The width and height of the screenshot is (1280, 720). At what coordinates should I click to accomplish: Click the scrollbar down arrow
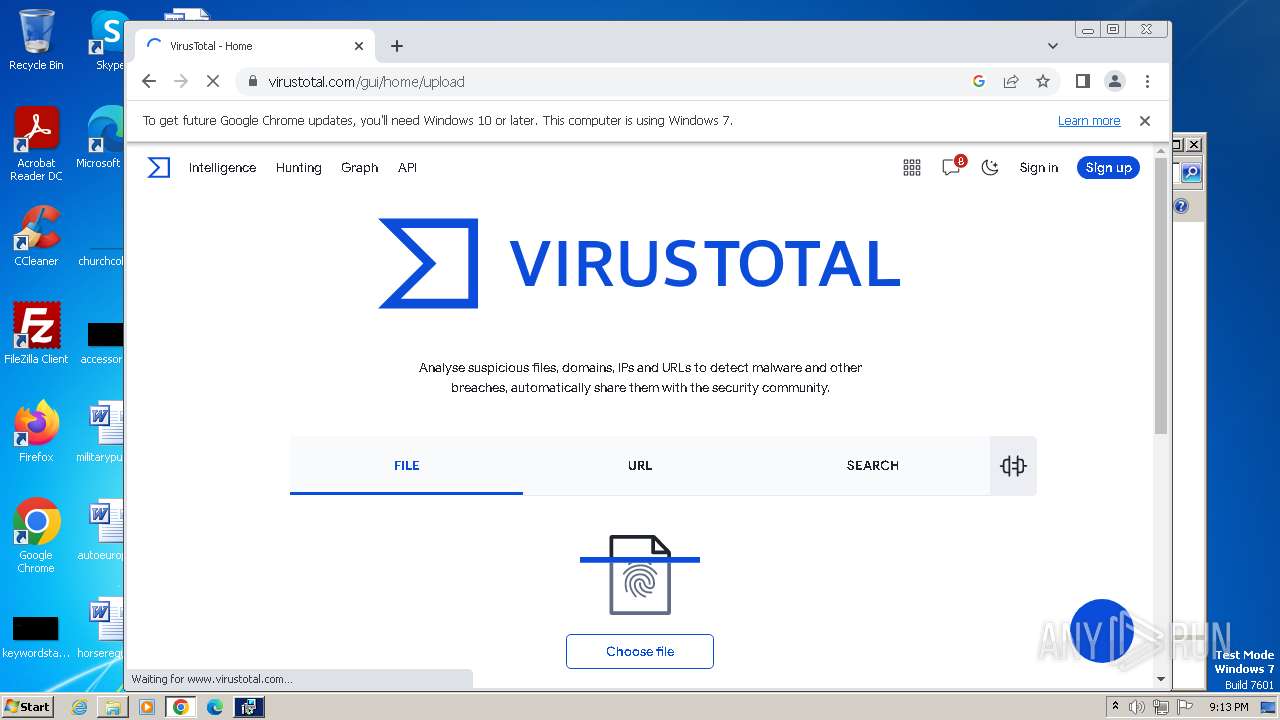(1161, 679)
